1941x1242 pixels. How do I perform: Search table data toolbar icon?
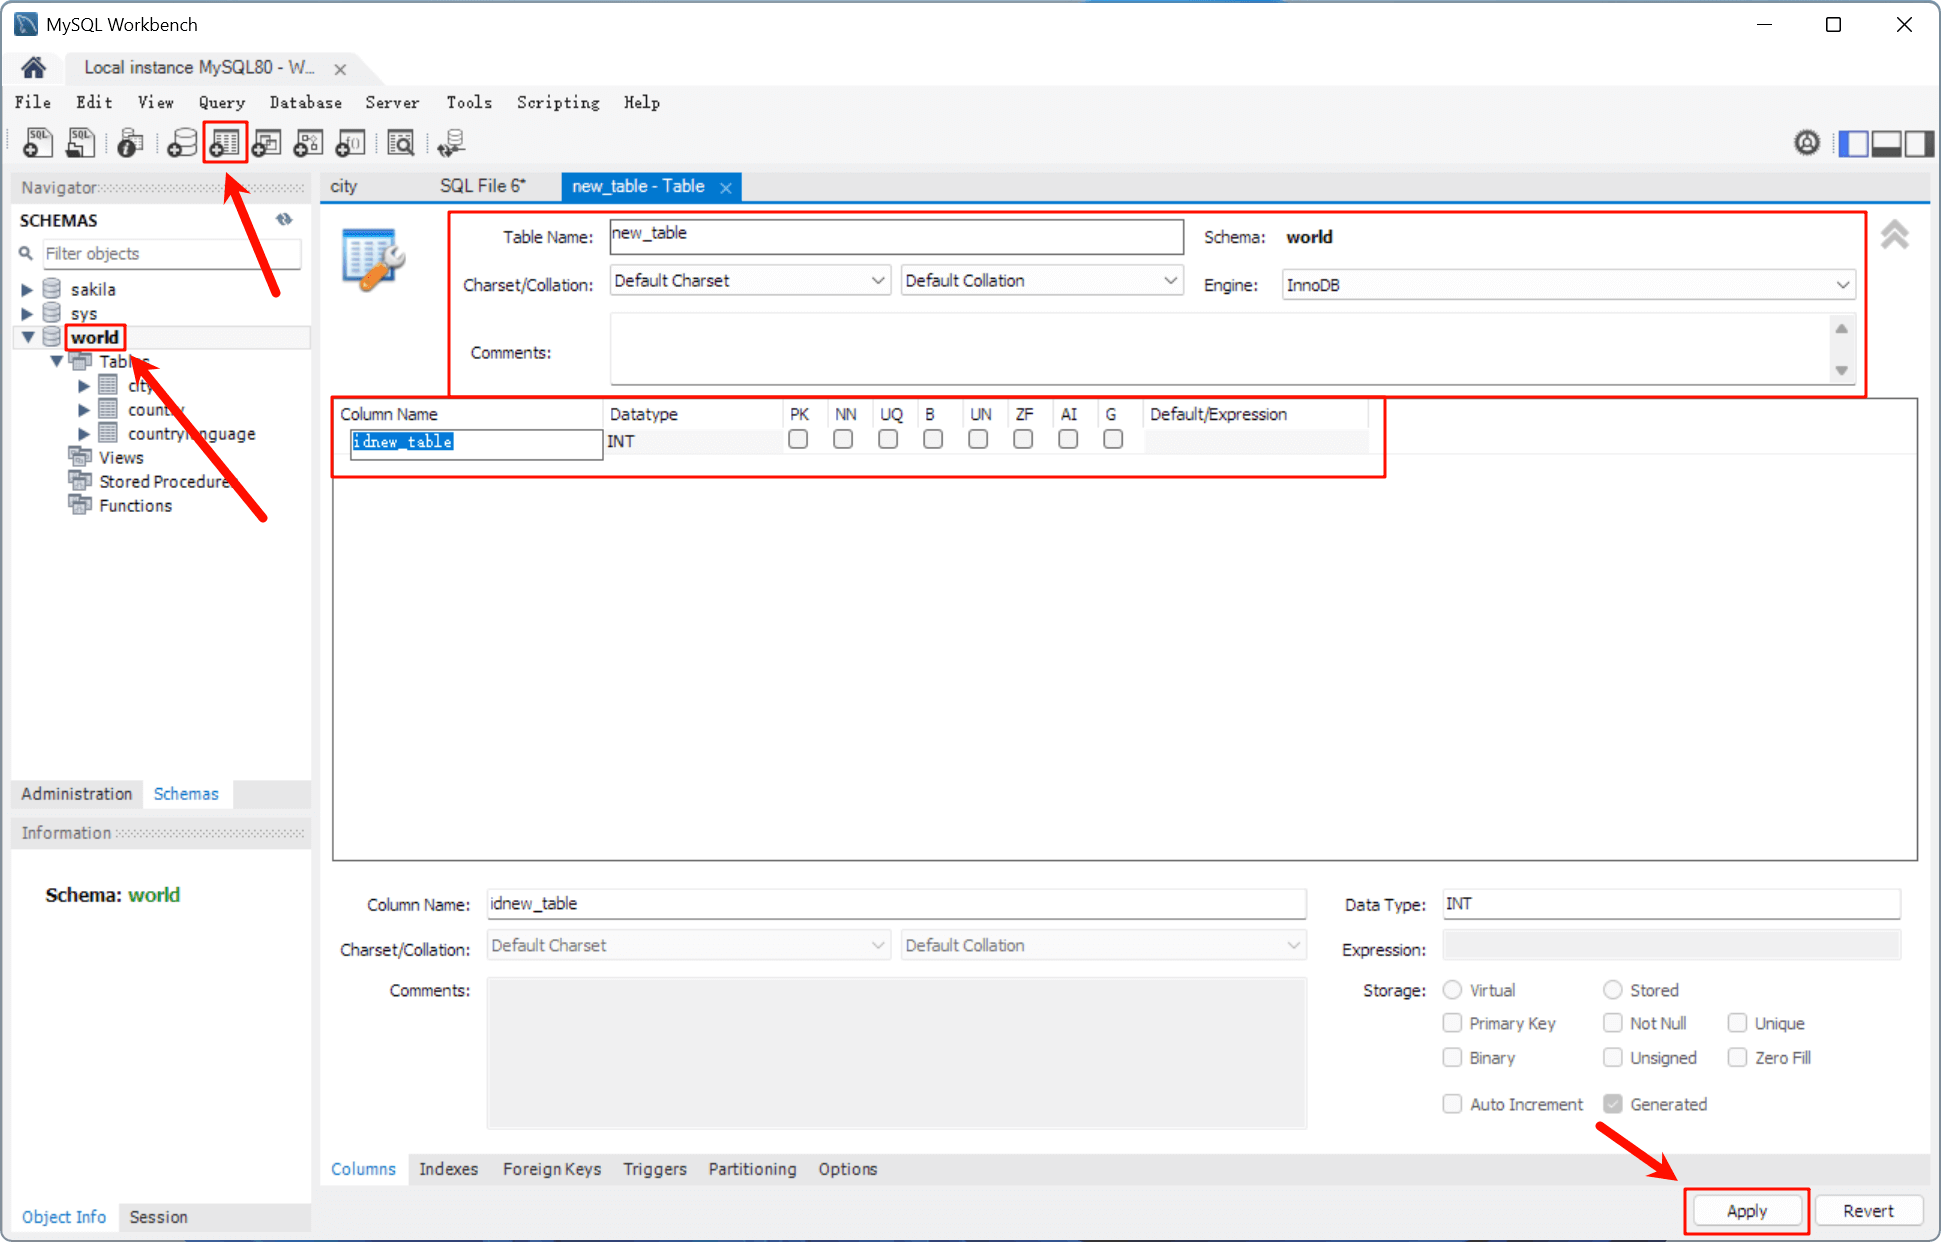(400, 143)
